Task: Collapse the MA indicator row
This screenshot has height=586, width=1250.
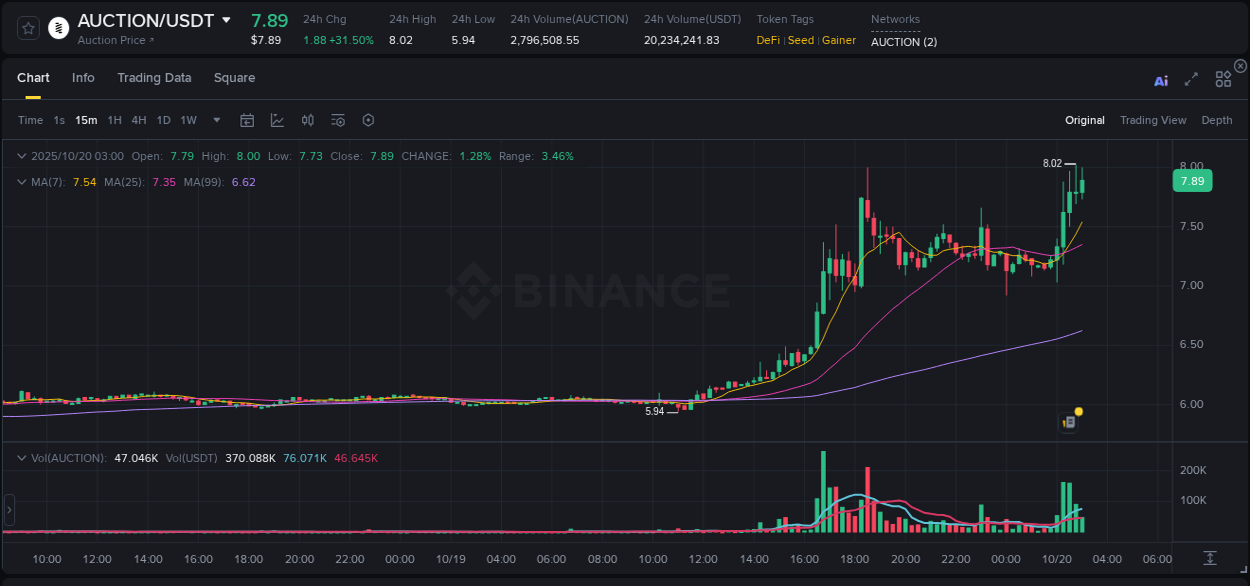Action: pyautogui.click(x=21, y=182)
